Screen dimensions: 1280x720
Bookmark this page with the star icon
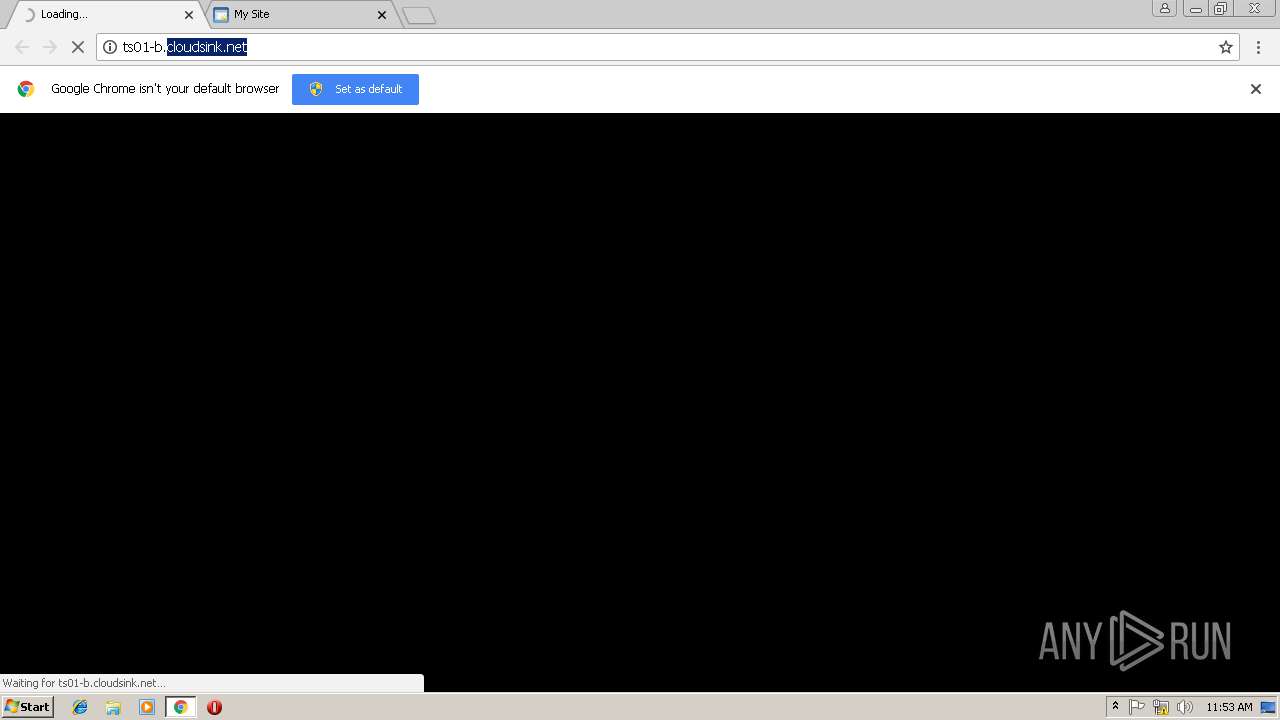[x=1226, y=47]
